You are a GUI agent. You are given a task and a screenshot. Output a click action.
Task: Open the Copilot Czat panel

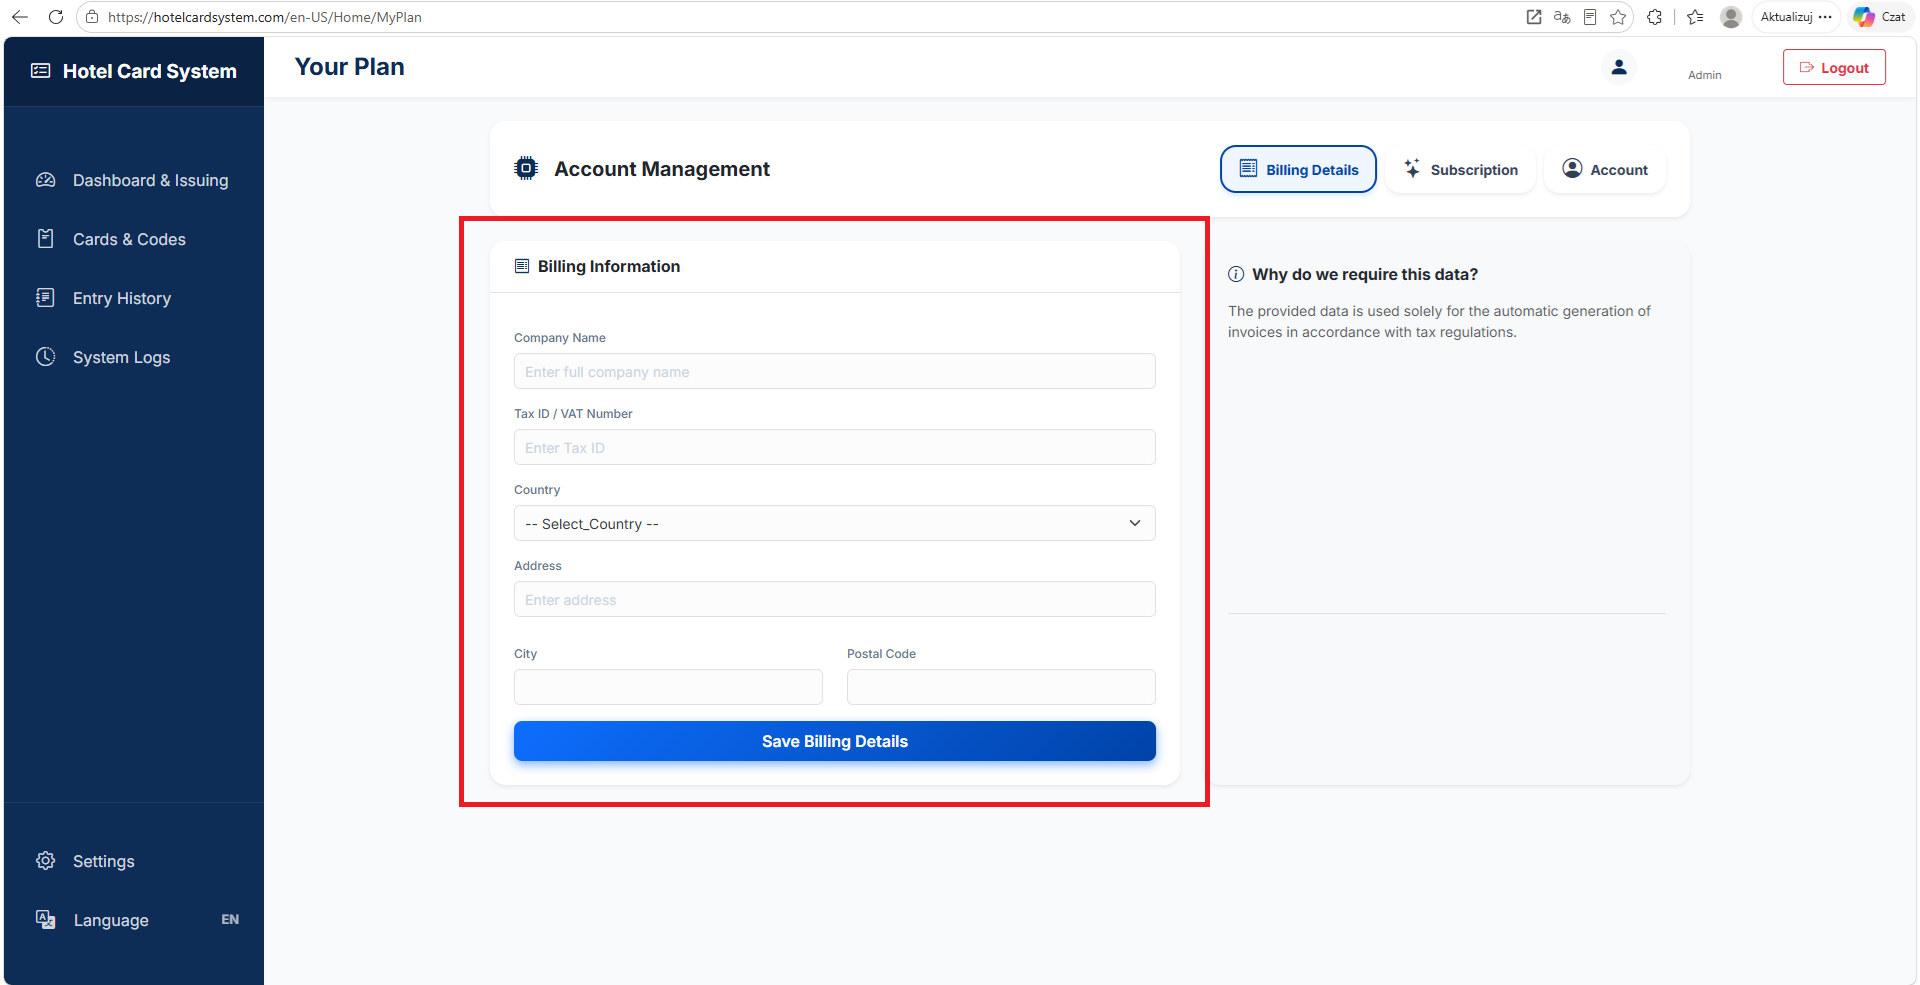[x=1880, y=17]
